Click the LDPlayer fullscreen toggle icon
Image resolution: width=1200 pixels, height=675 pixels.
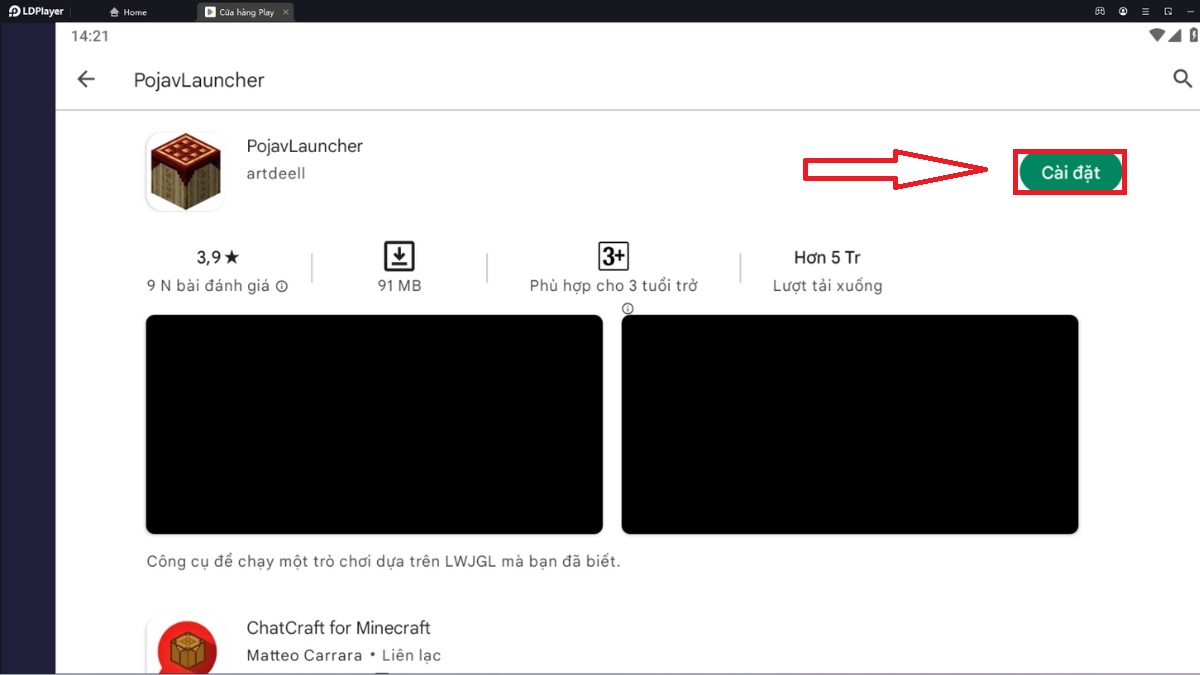click(x=1166, y=11)
